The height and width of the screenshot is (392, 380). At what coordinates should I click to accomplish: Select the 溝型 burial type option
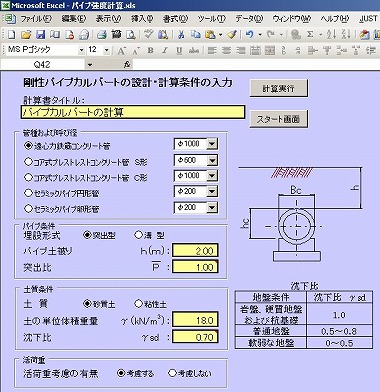pos(138,235)
